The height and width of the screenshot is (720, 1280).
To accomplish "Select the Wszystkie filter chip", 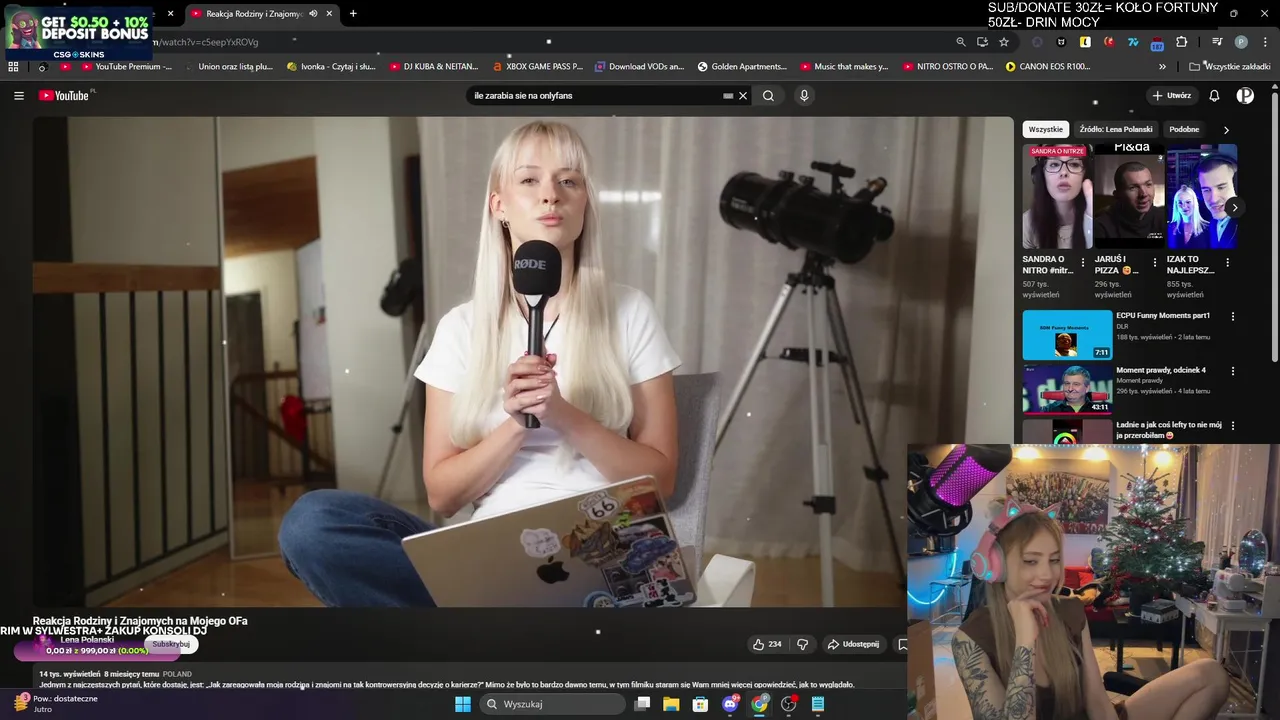I will click(1046, 129).
